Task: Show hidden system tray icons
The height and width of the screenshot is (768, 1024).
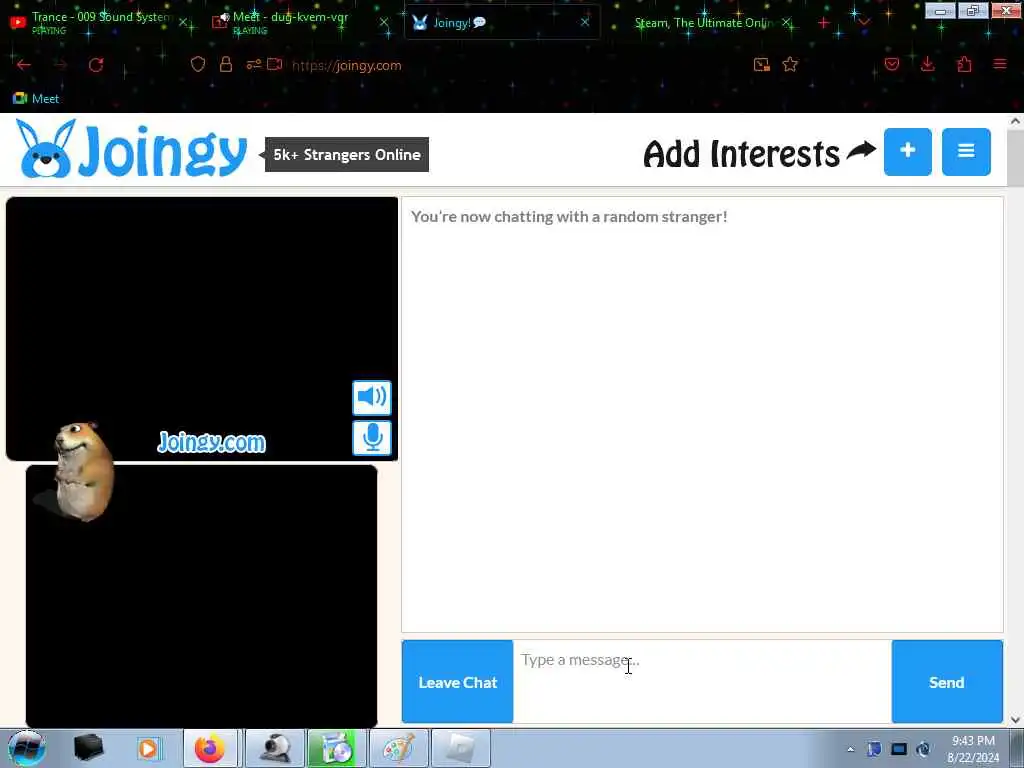Action: tap(850, 749)
